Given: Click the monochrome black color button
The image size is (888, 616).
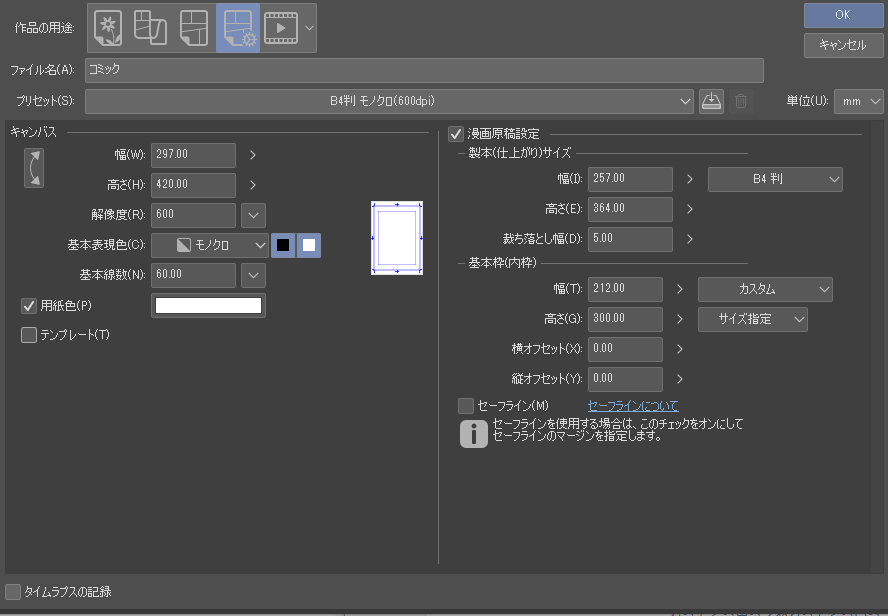Looking at the screenshot, I should tap(283, 245).
